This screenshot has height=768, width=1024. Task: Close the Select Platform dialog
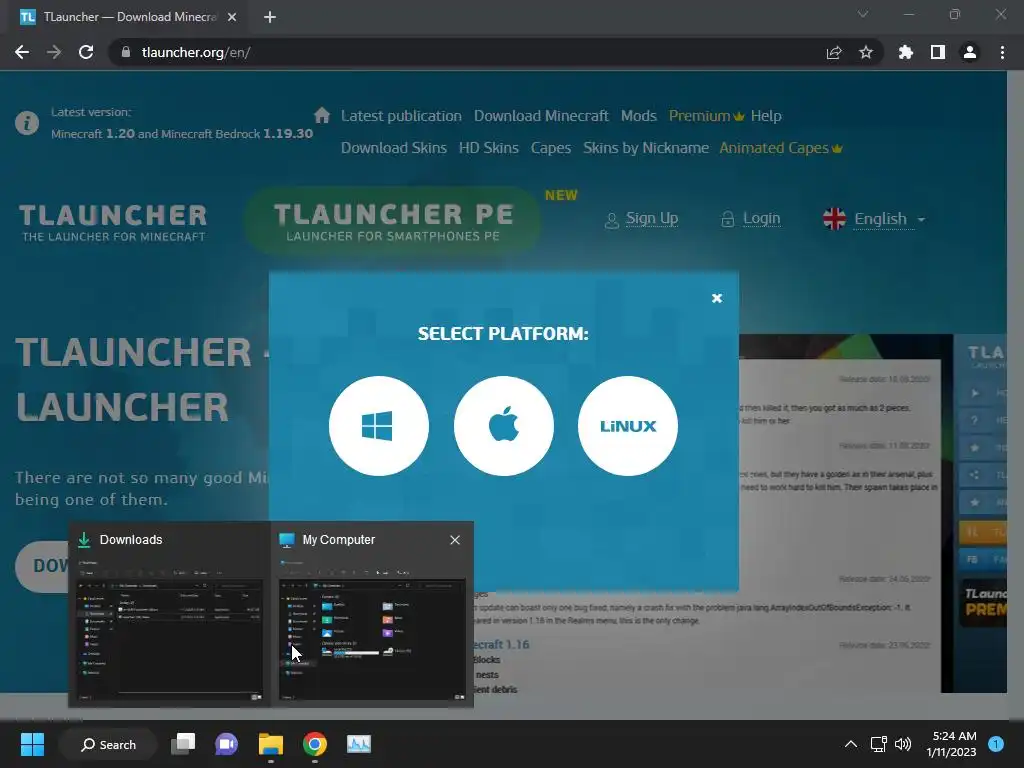coord(716,298)
